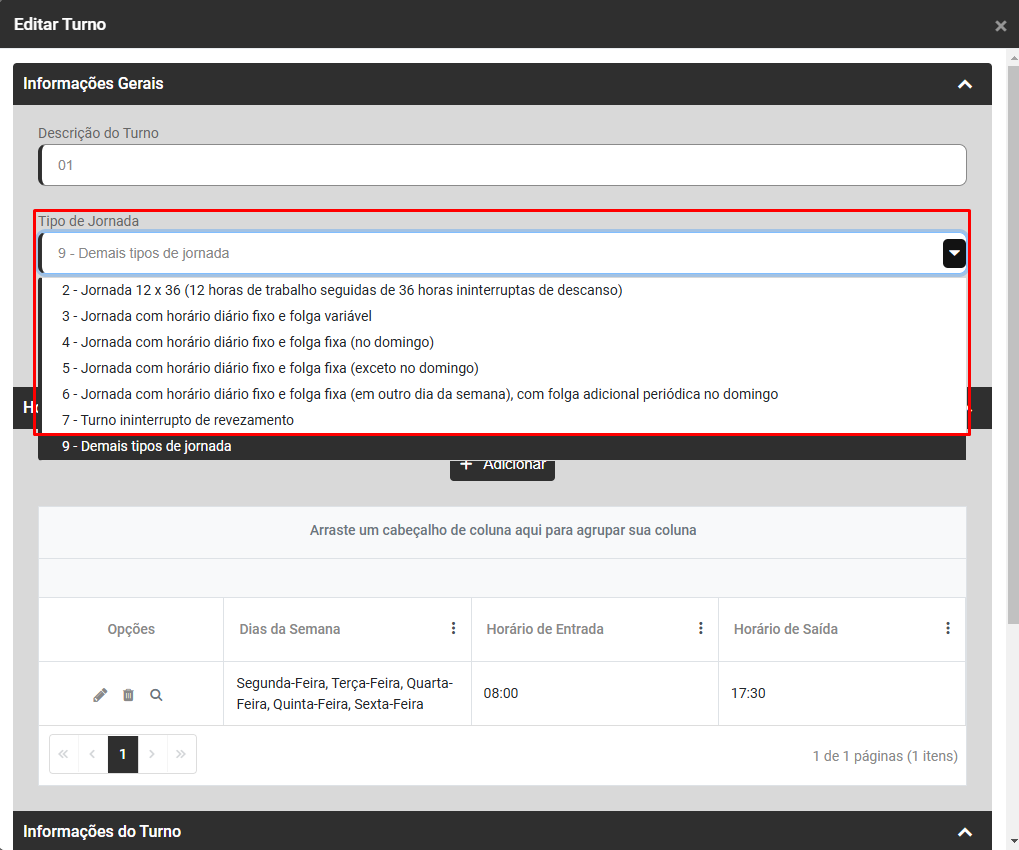The height and width of the screenshot is (850, 1019).
Task: Click the Descrição do Turno input field
Action: pos(502,165)
